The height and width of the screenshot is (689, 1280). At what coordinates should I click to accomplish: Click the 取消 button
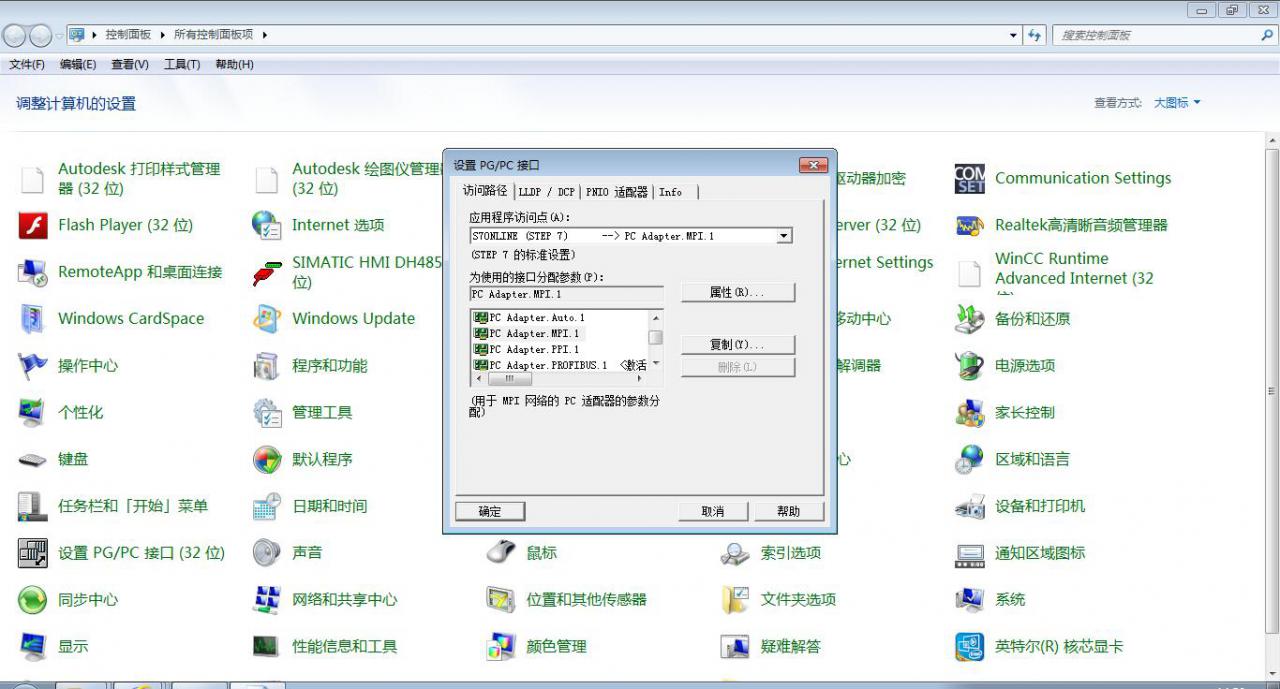click(x=713, y=511)
